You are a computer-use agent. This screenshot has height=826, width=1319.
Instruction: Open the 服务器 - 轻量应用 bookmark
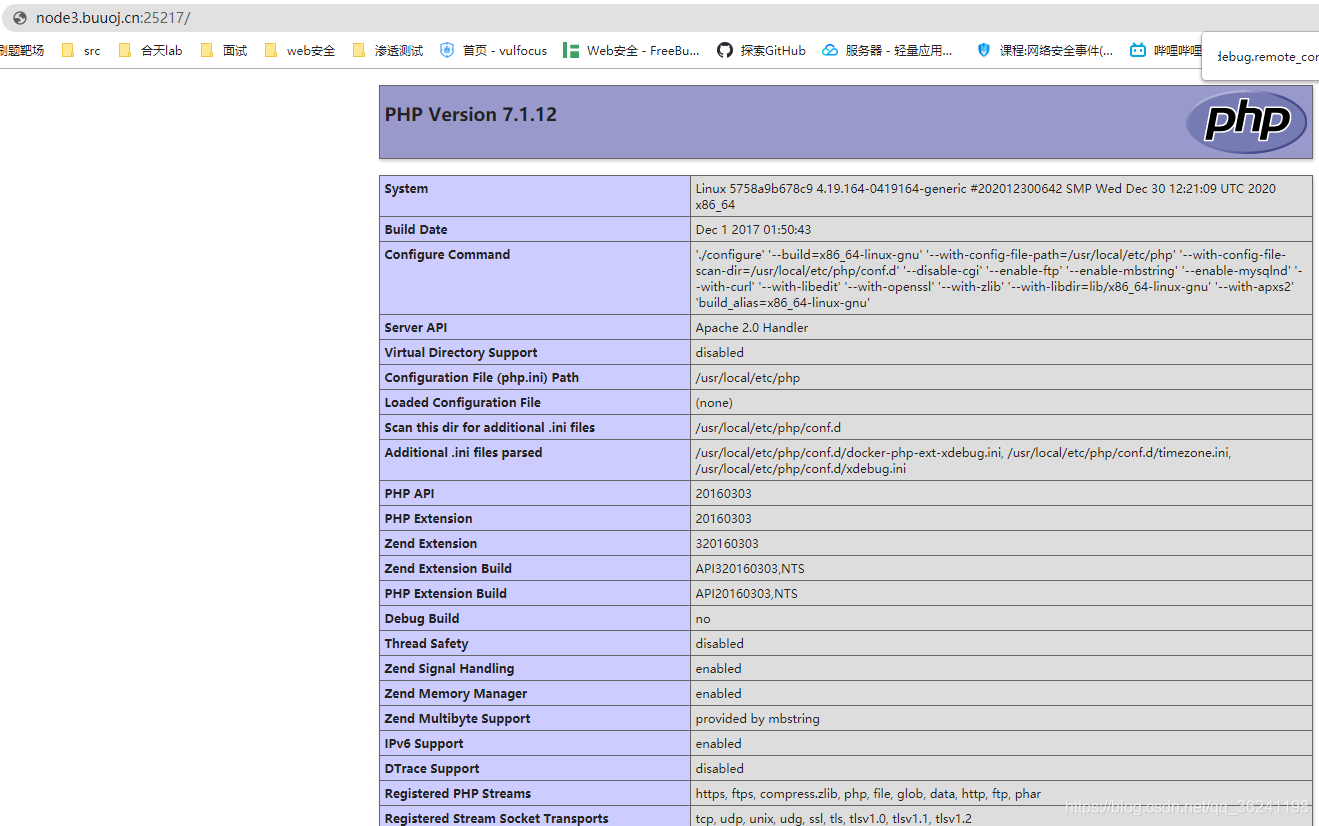pyautogui.click(x=887, y=50)
